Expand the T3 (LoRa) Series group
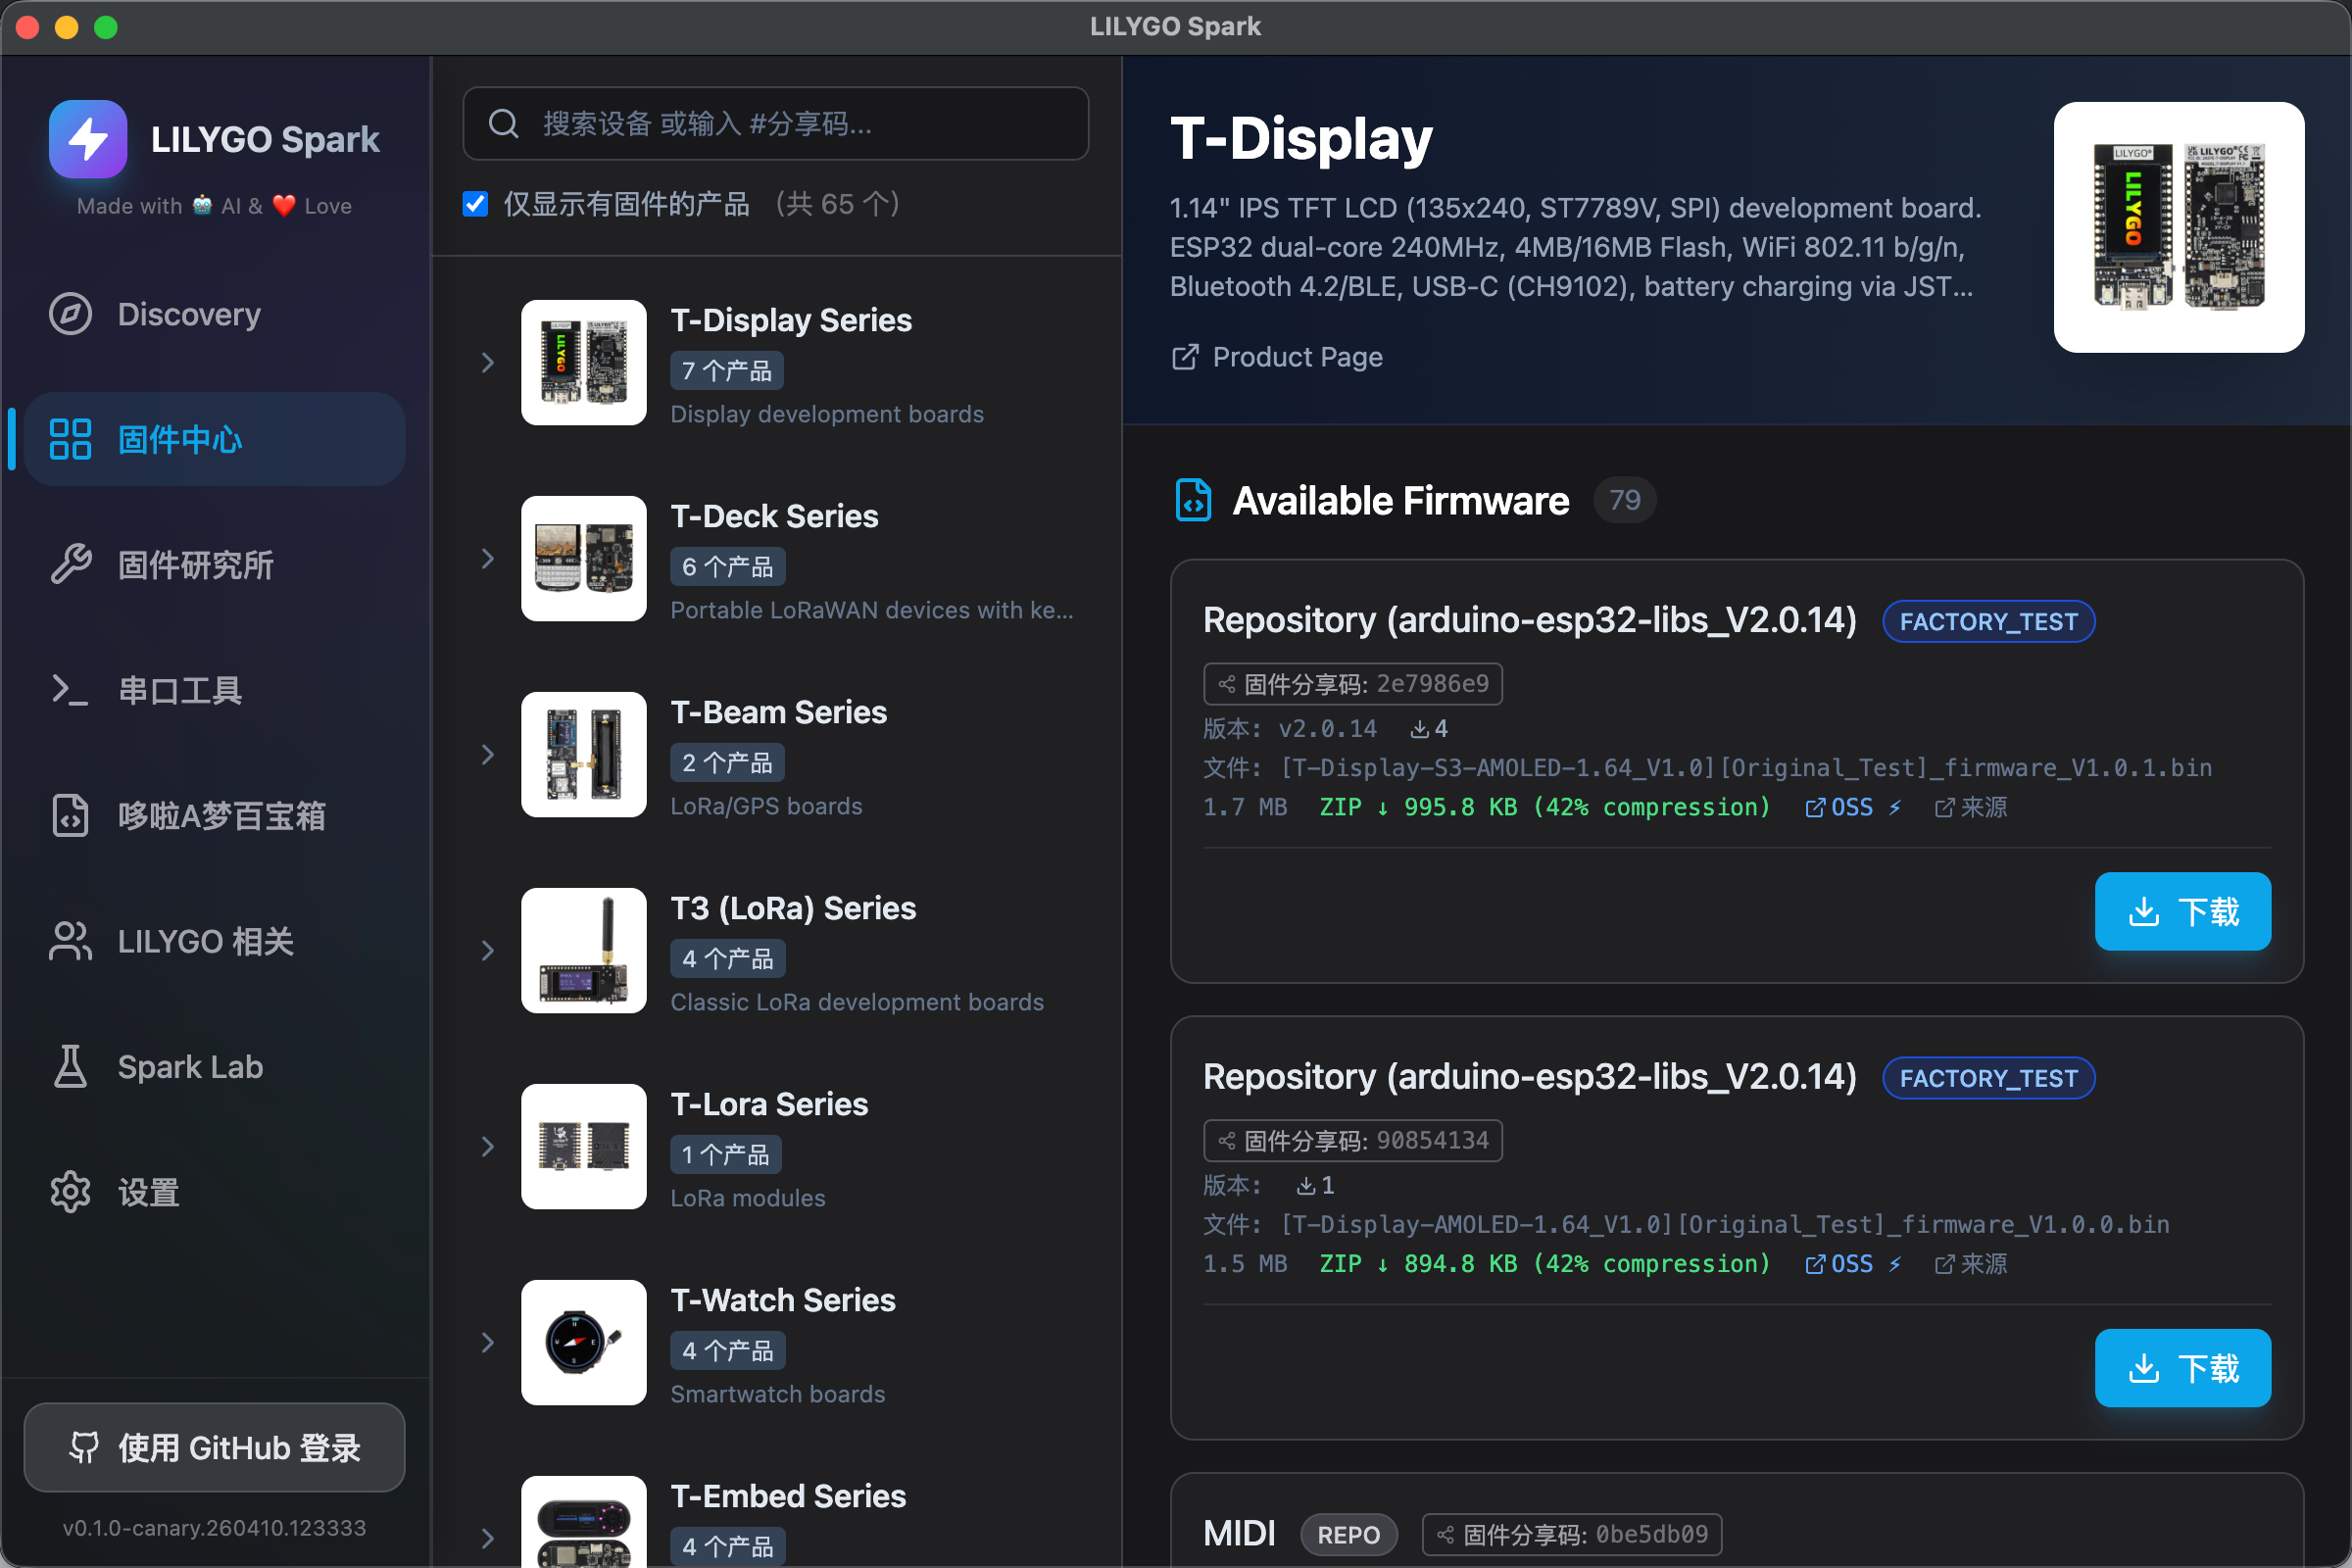 (x=488, y=950)
